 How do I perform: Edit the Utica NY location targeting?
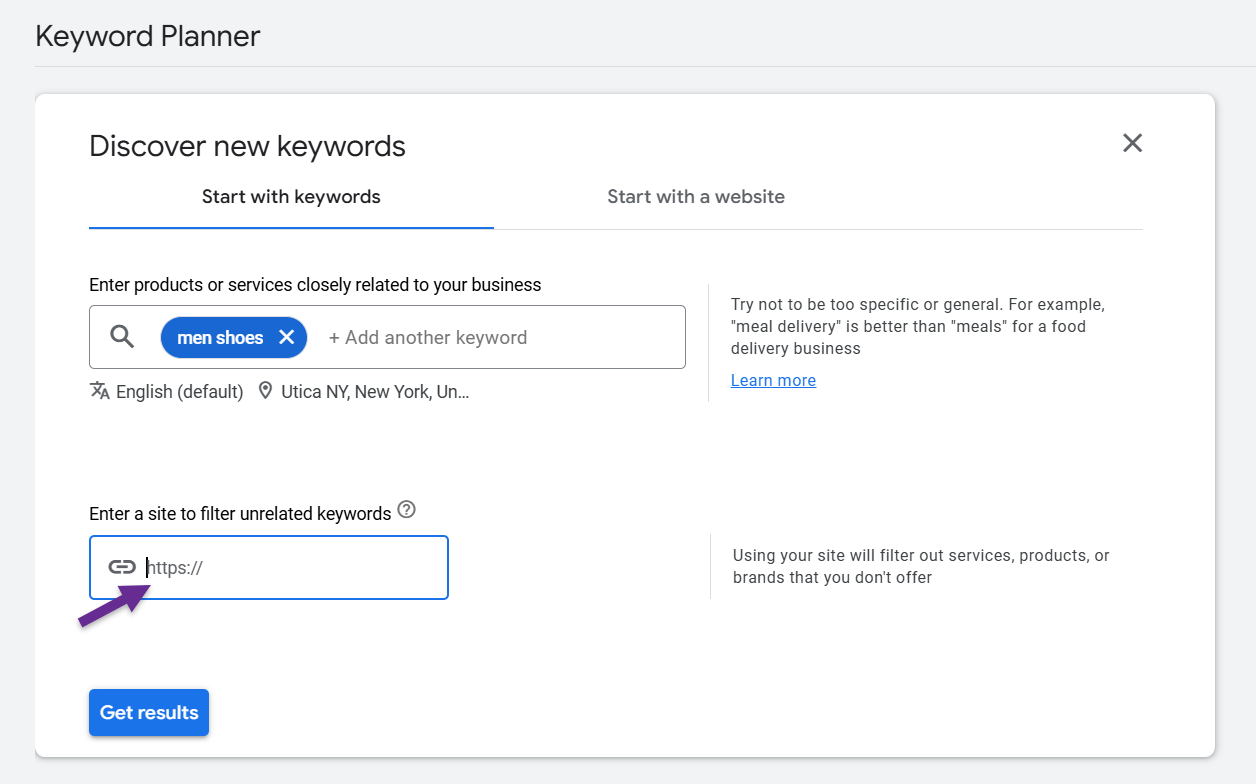pos(375,392)
